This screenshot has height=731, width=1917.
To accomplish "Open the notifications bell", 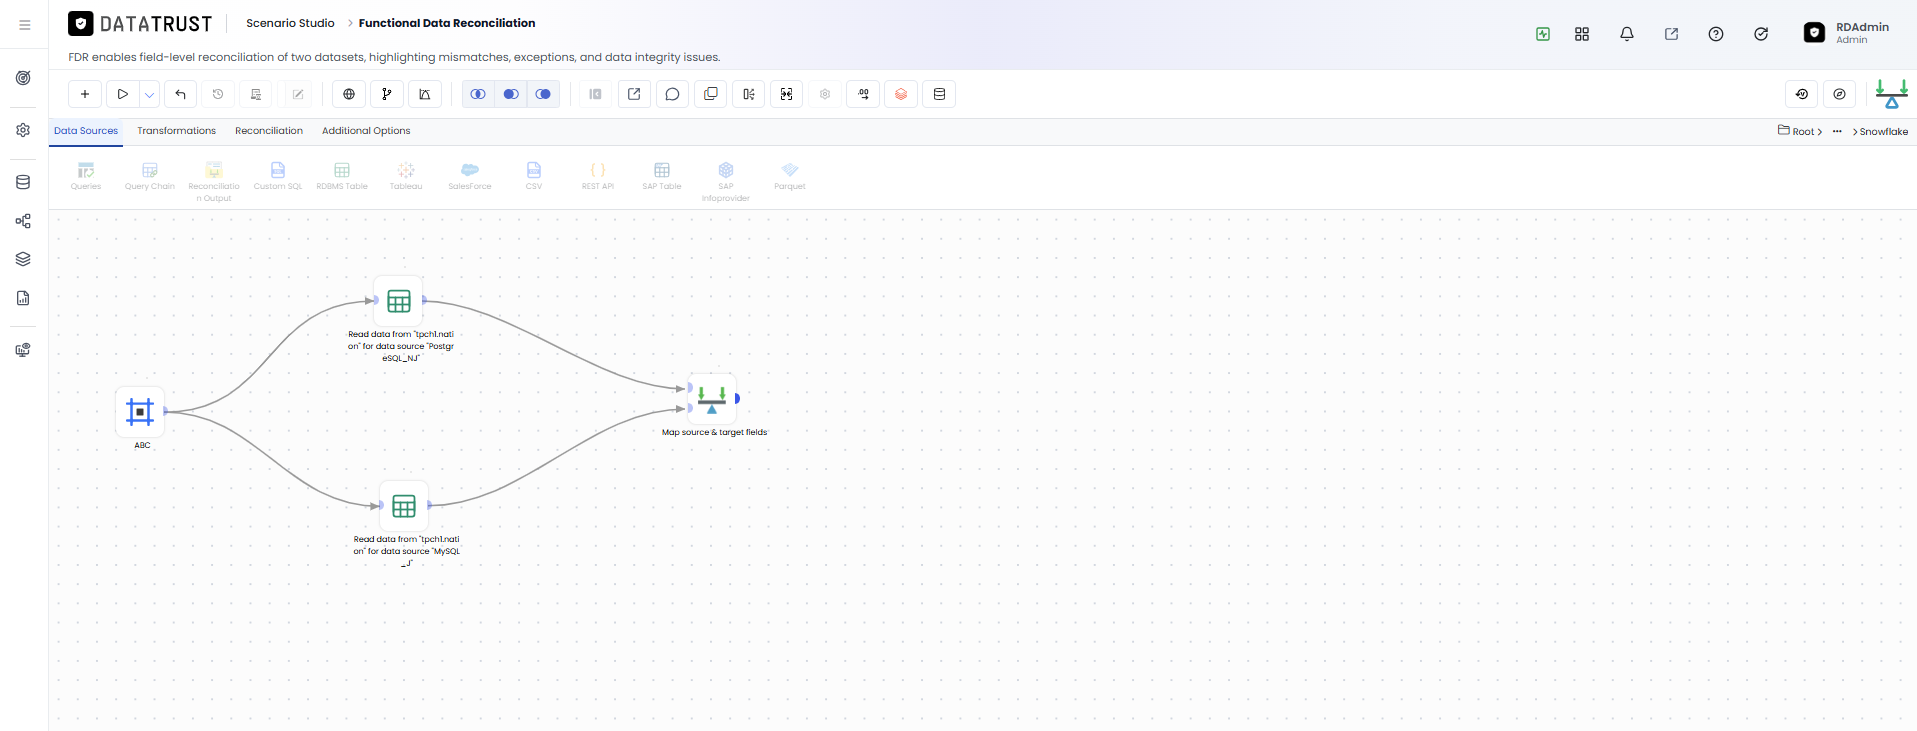I will coord(1627,34).
